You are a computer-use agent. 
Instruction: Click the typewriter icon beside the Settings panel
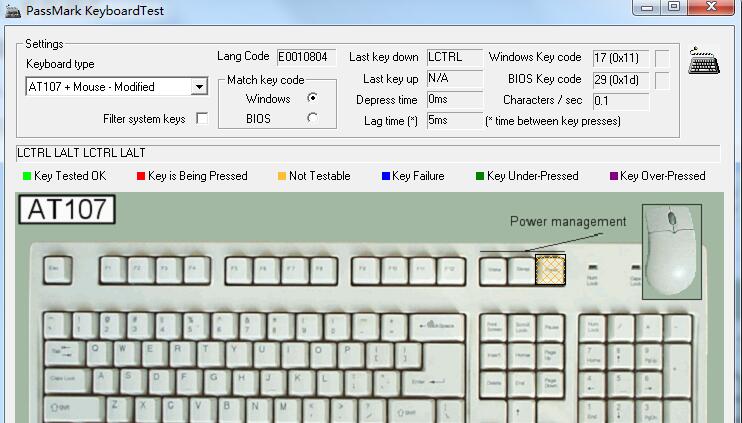point(704,61)
